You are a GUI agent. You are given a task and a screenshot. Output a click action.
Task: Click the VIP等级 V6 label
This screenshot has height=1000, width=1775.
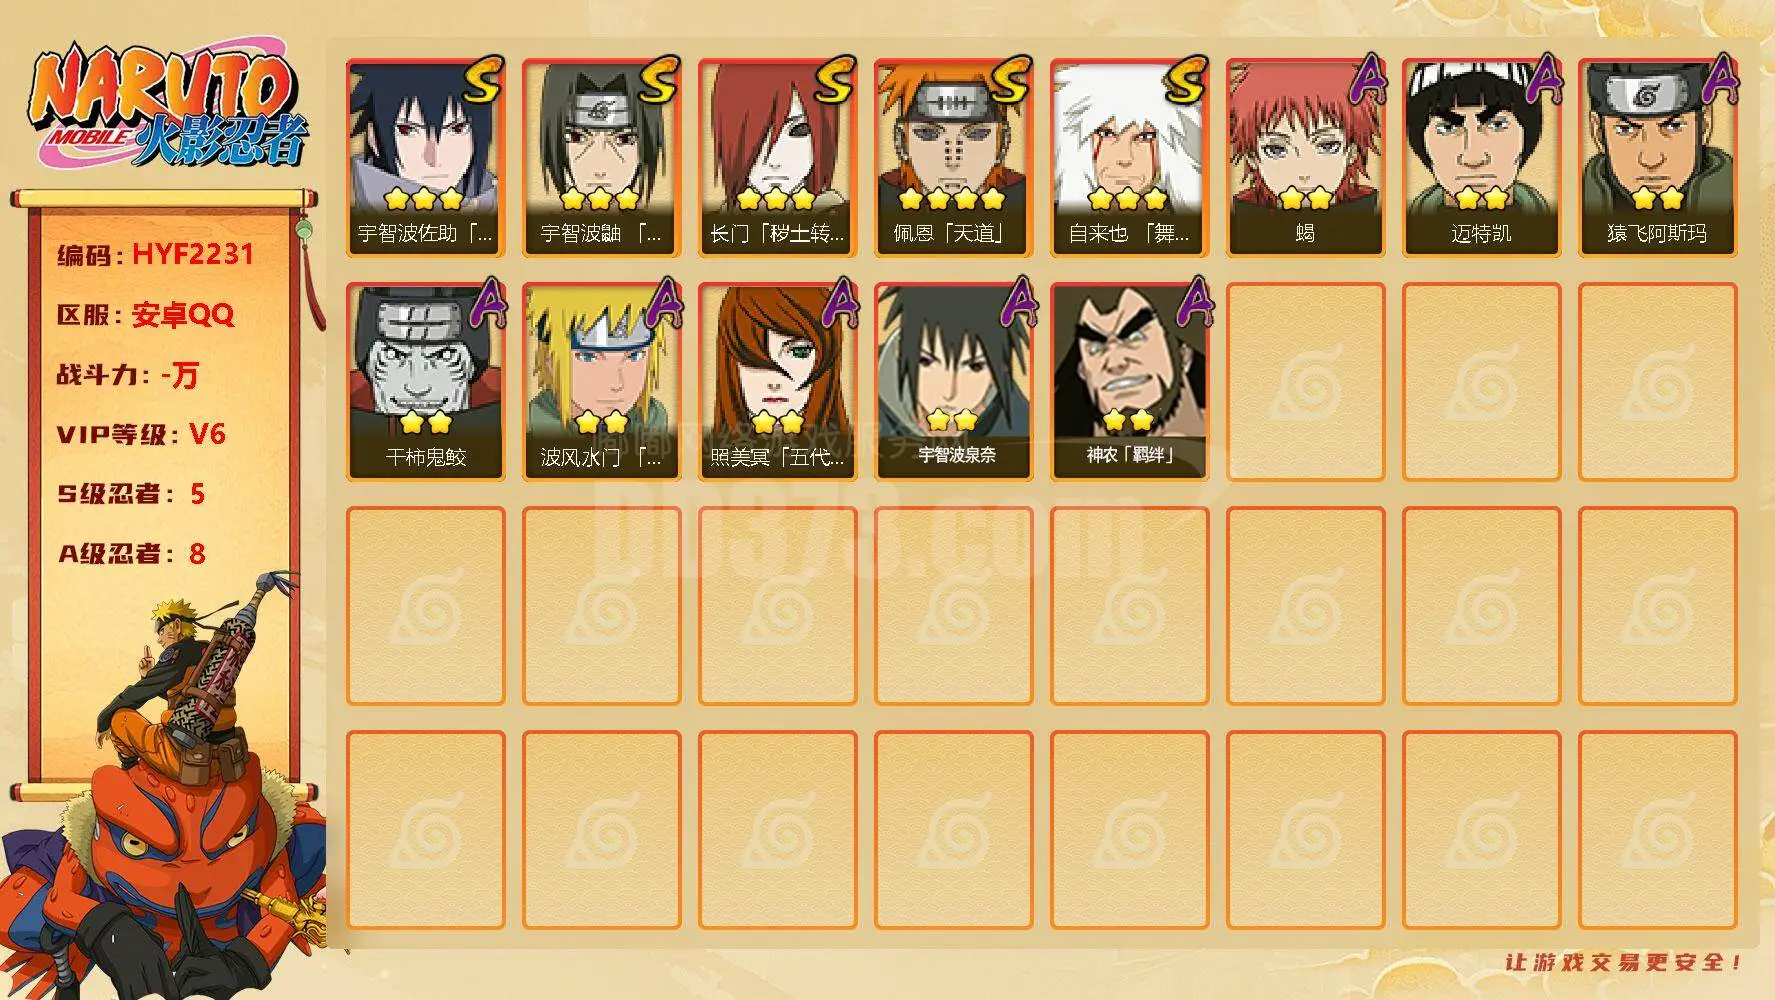(x=141, y=434)
